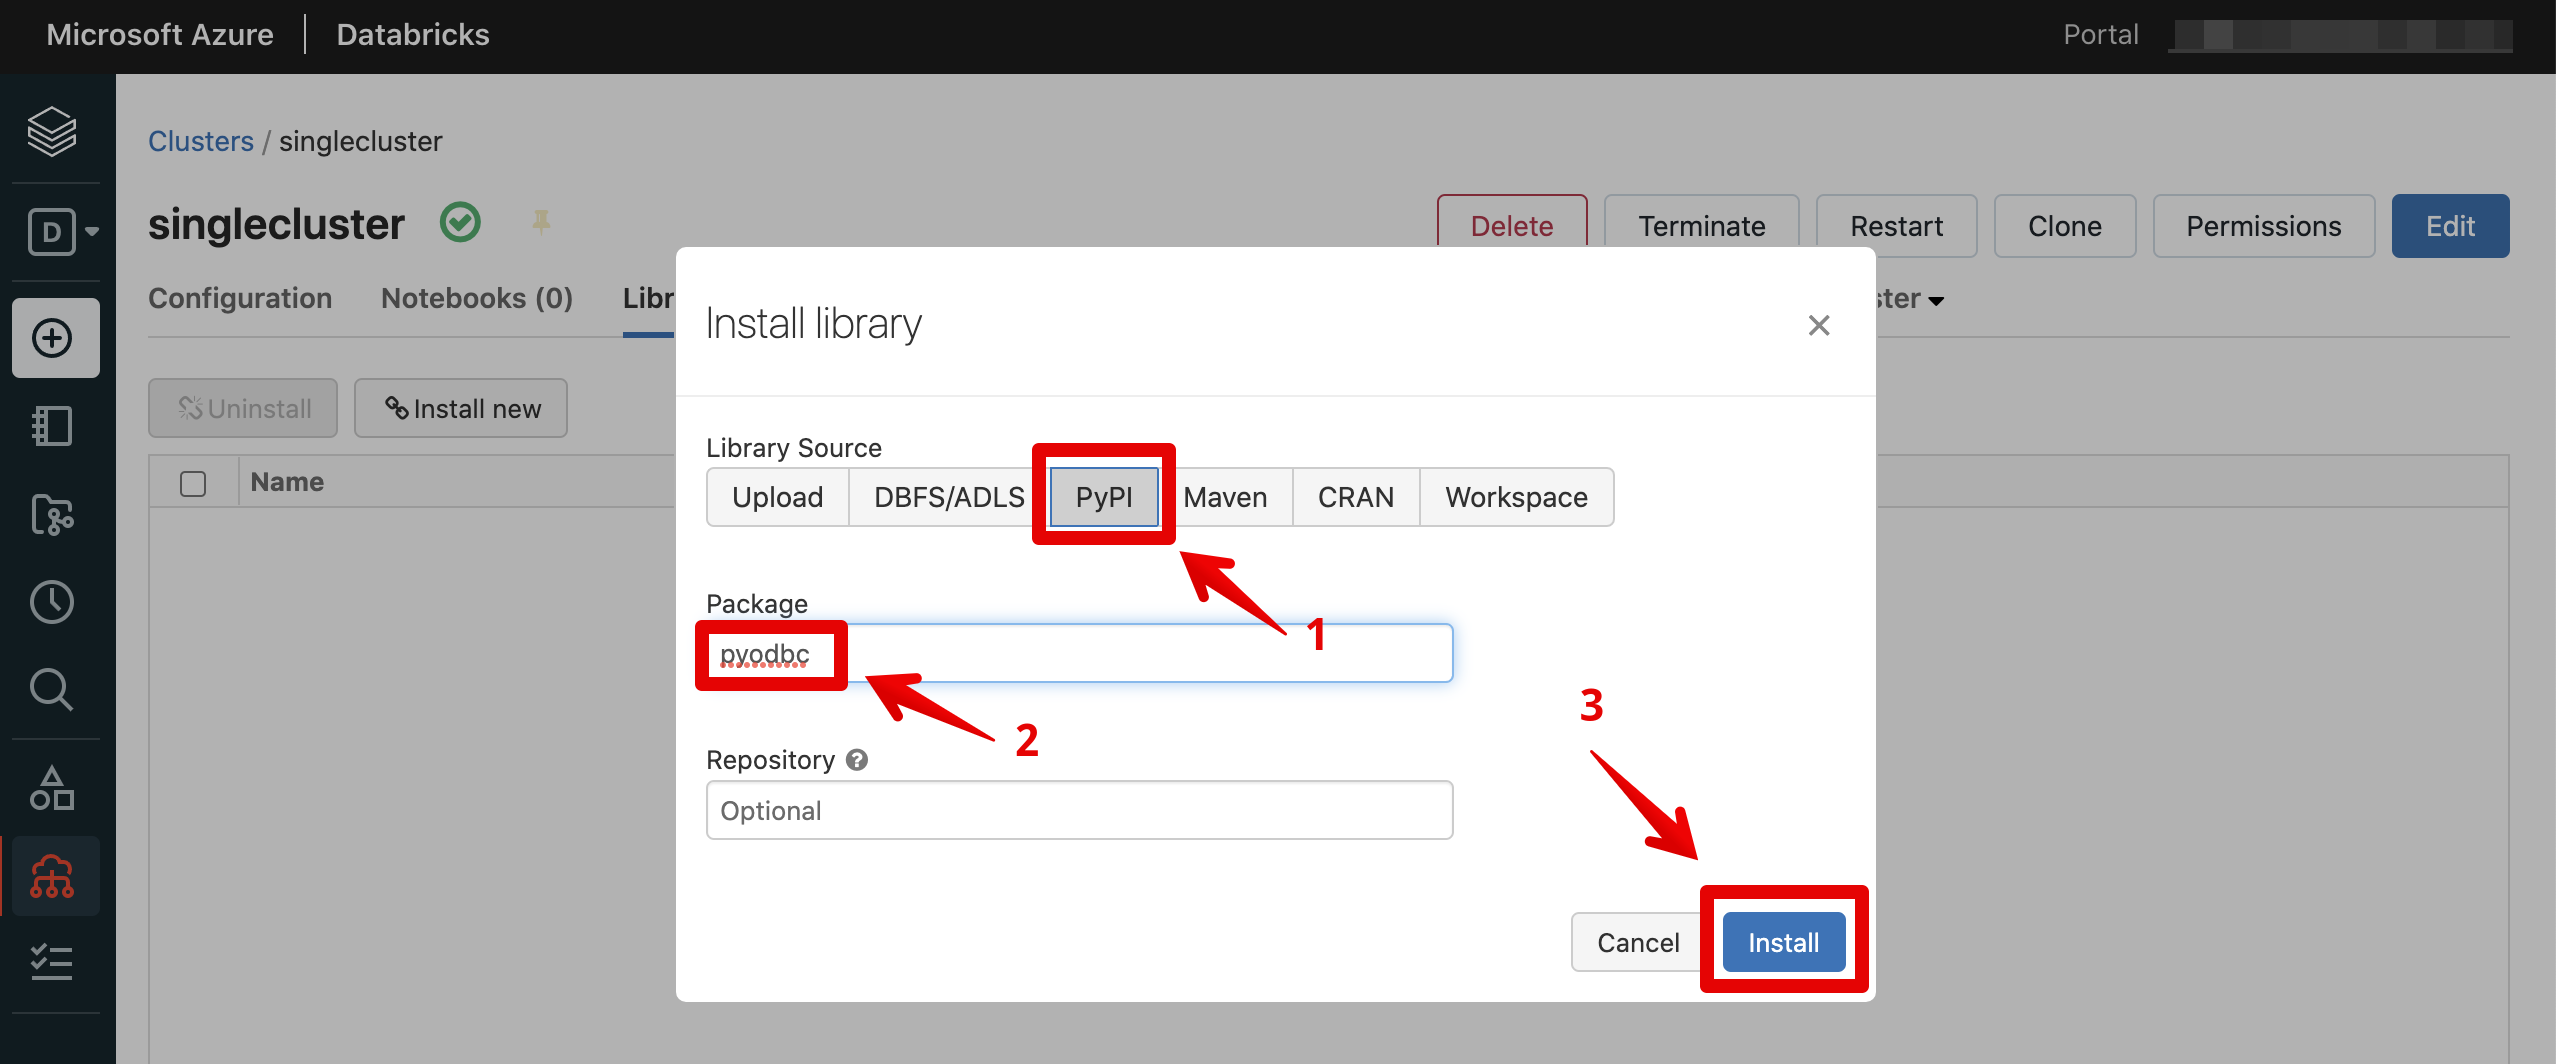Pin the singlecluster using the pin icon
The image size is (2556, 1064).
tap(541, 222)
